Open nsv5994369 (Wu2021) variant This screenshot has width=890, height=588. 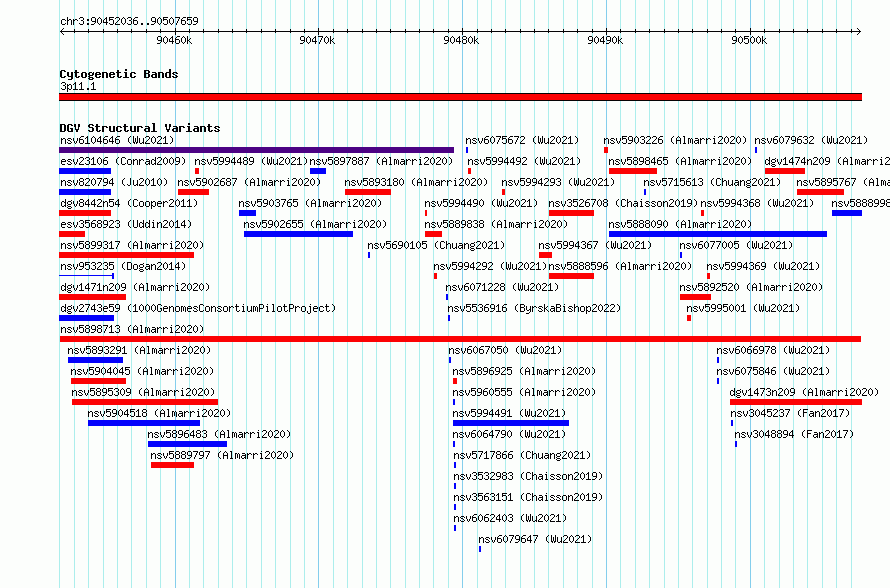(x=763, y=266)
